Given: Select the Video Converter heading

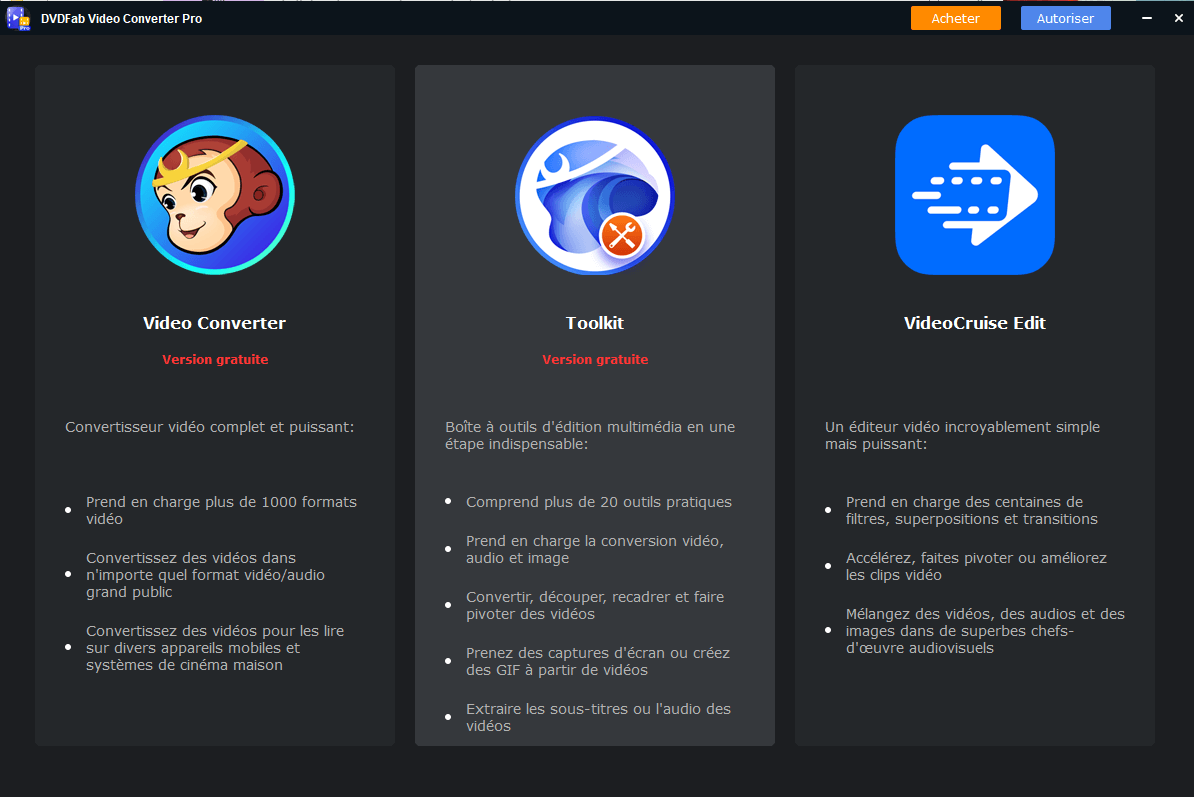Looking at the screenshot, I should click(x=215, y=323).
